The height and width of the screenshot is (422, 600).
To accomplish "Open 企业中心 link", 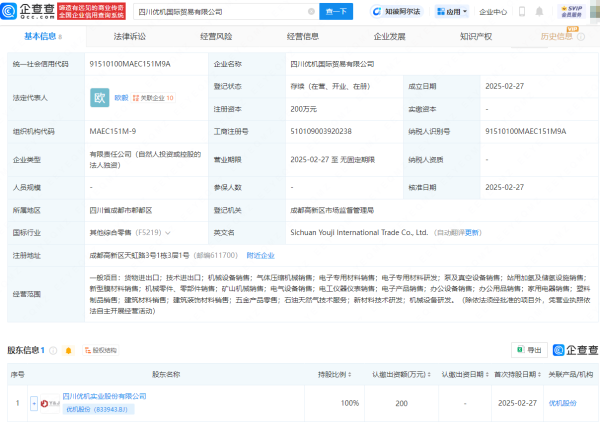I will point(493,12).
